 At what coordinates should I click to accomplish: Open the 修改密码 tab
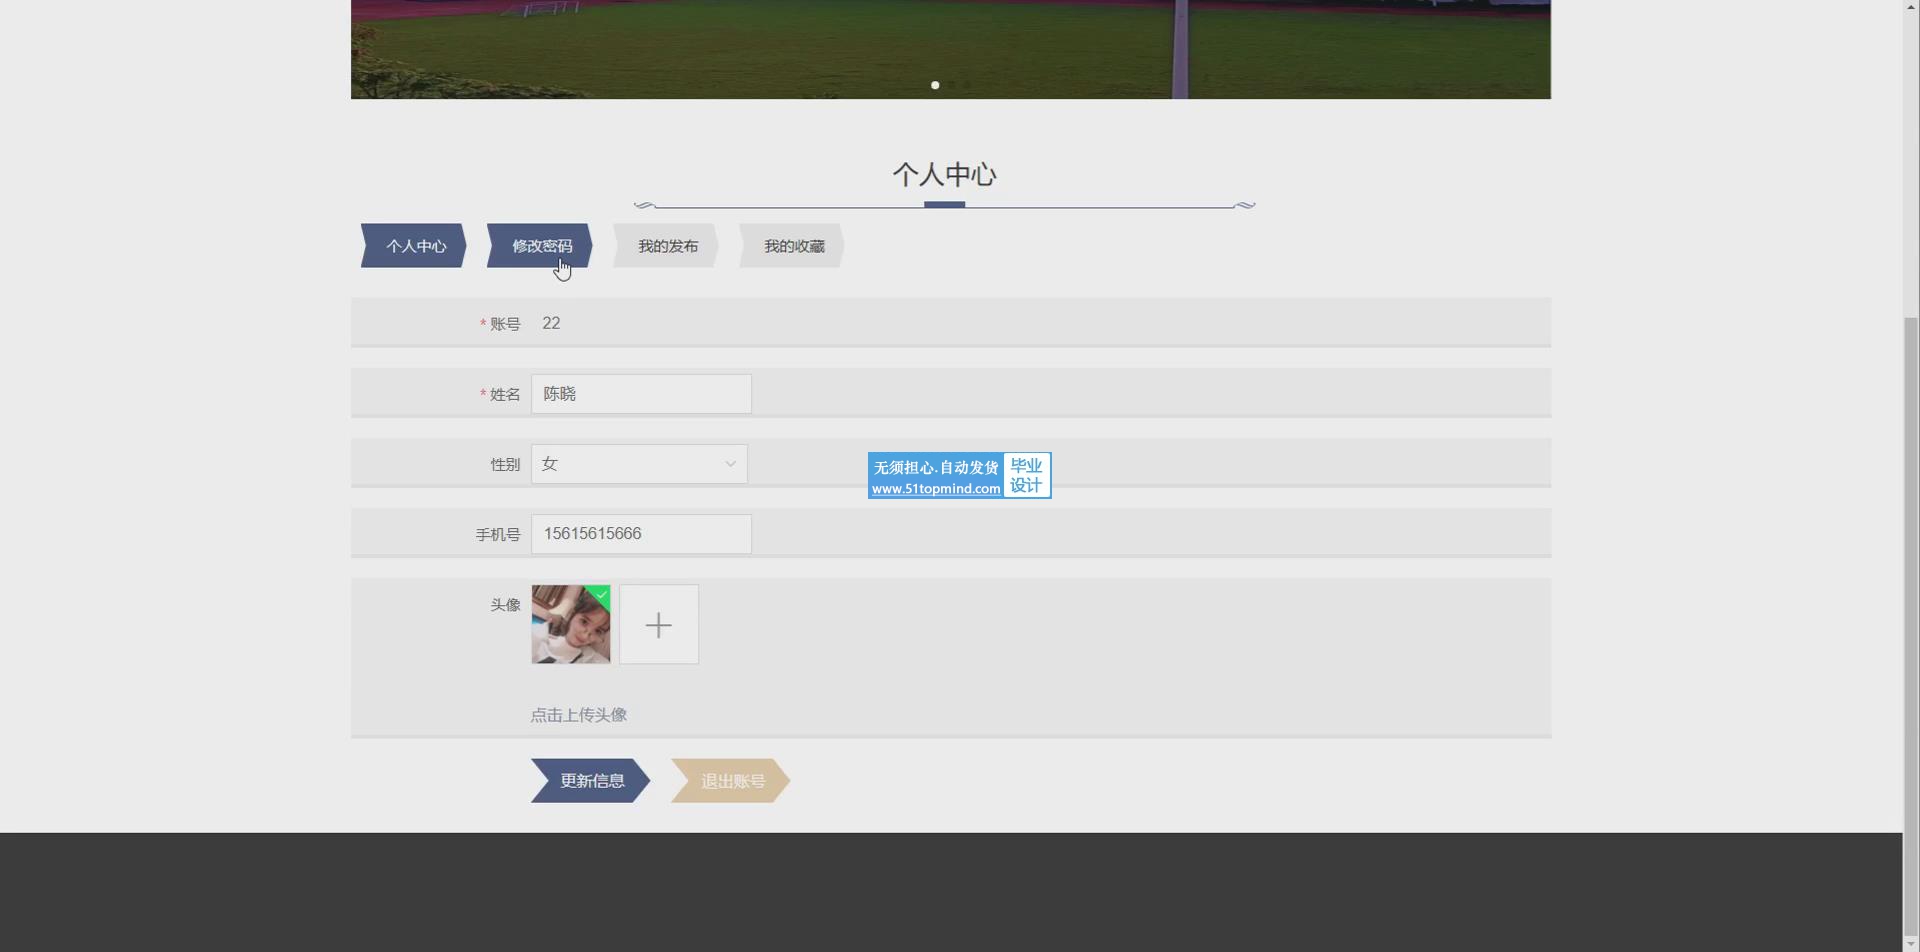[x=540, y=246]
